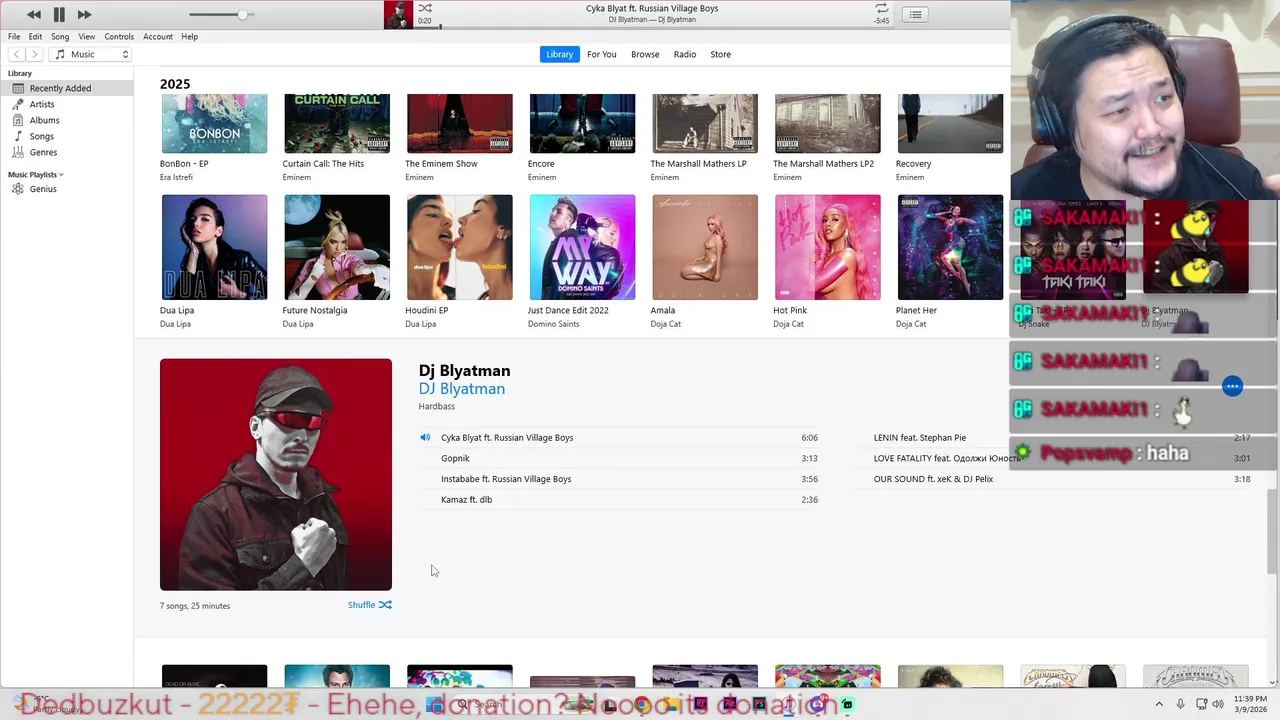This screenshot has width=1280, height=720.
Task: Open the Encore album cover
Action: point(582,123)
